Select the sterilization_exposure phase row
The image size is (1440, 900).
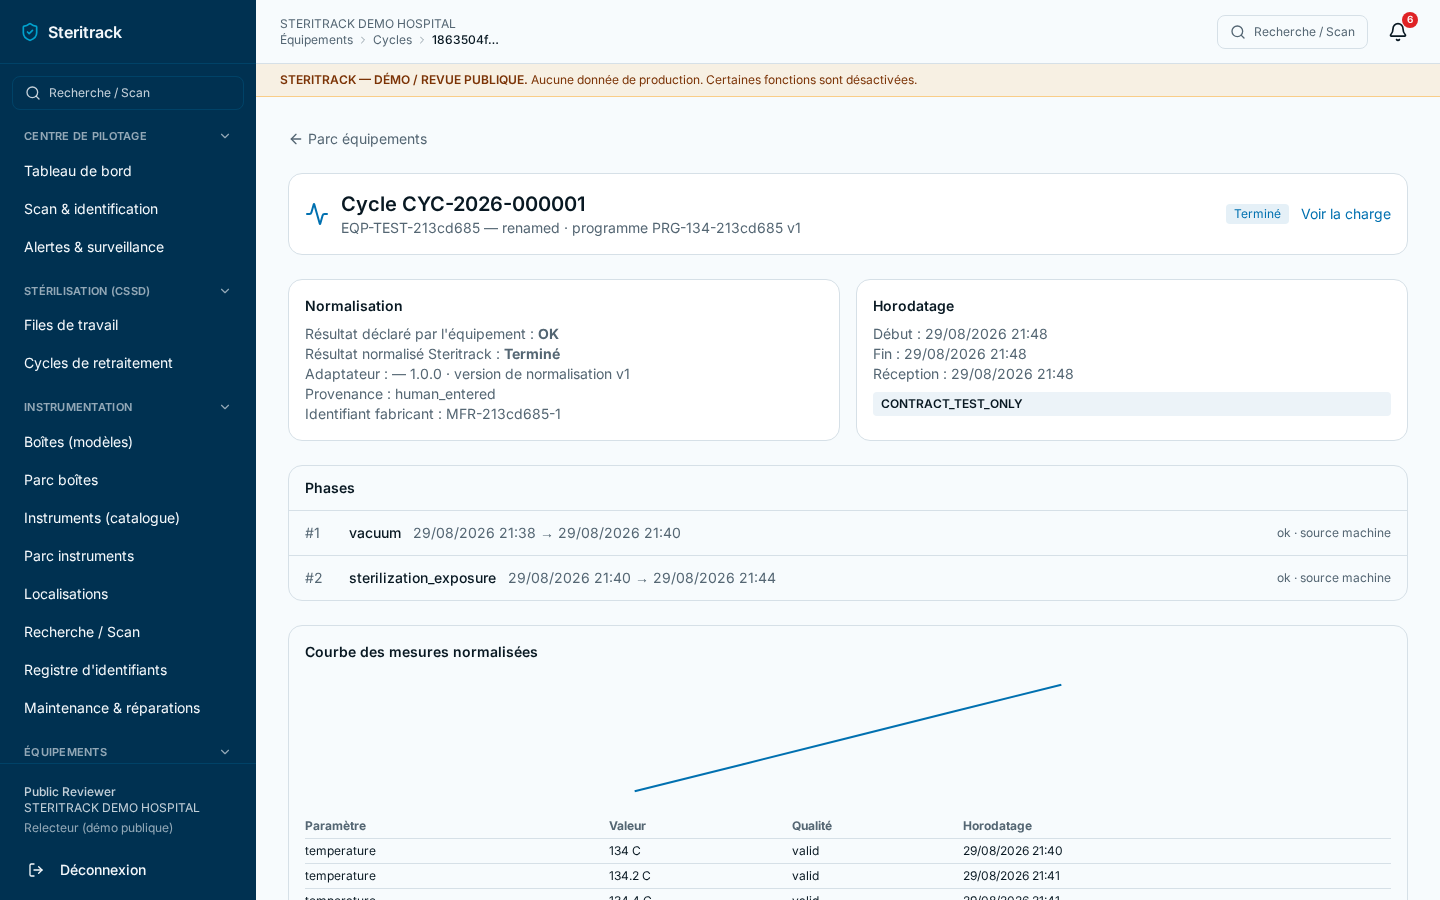point(848,578)
